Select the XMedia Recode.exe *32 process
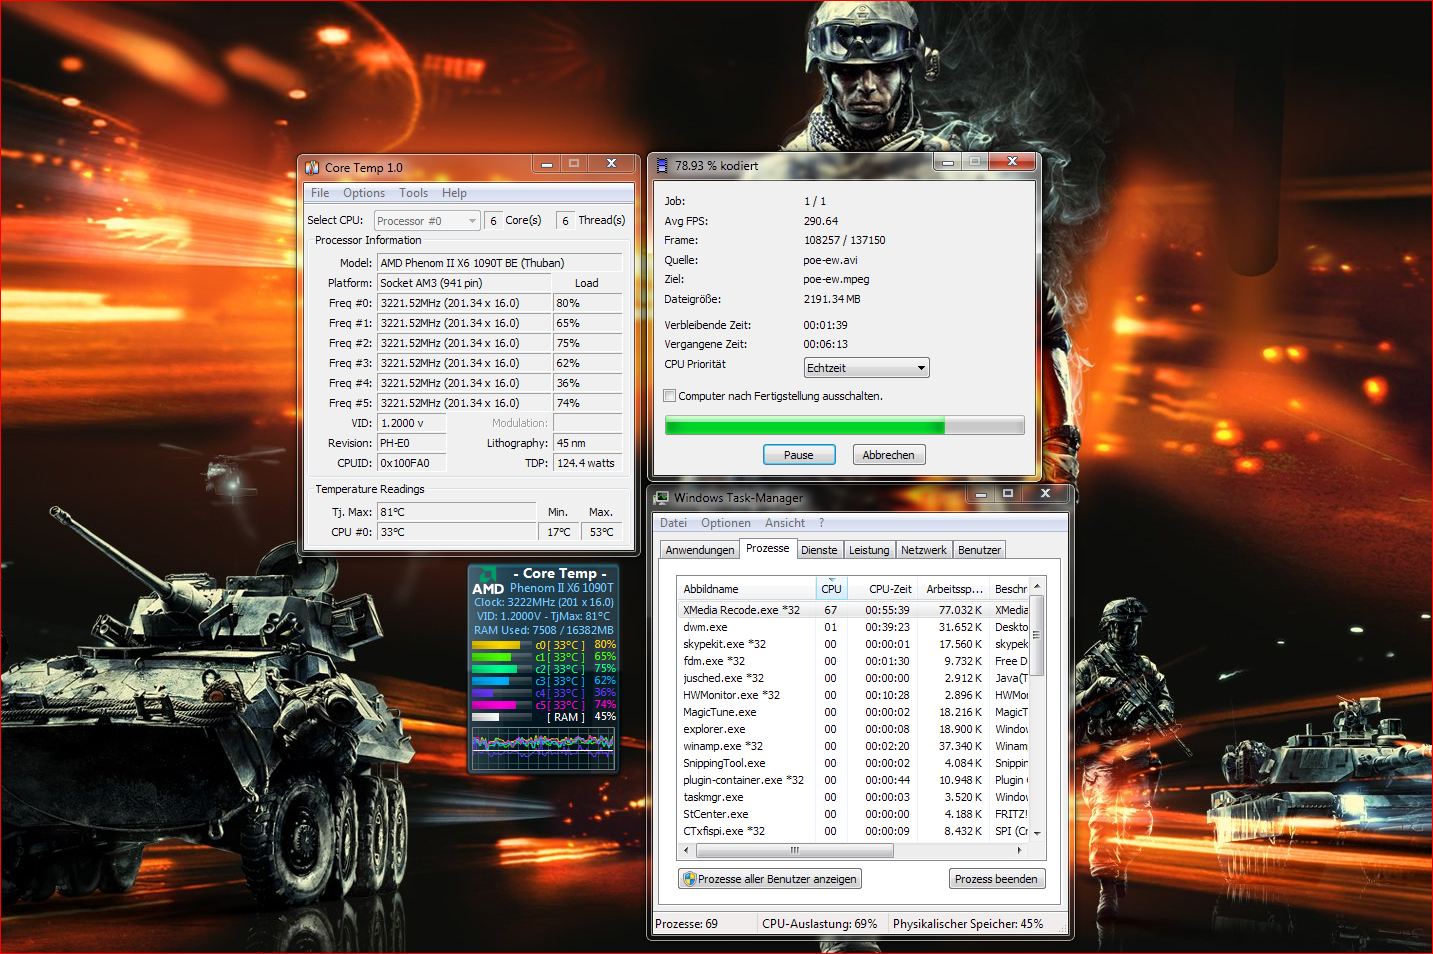 pyautogui.click(x=853, y=610)
